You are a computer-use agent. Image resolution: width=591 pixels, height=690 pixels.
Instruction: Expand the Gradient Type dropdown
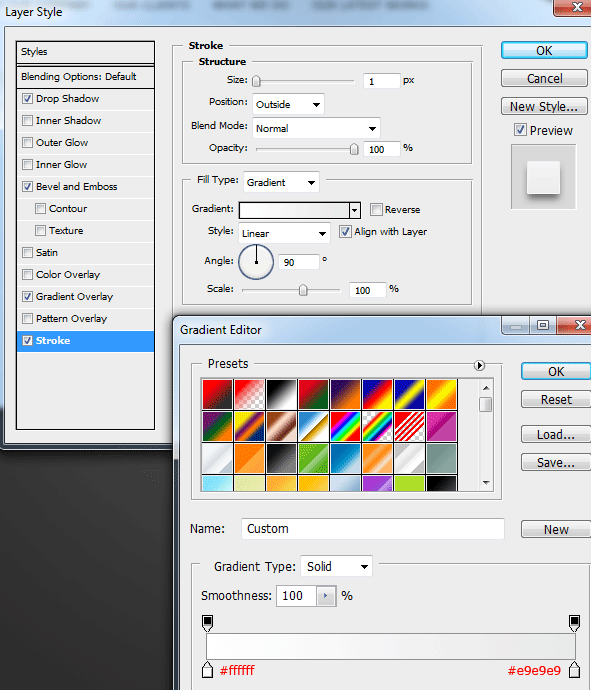click(336, 566)
